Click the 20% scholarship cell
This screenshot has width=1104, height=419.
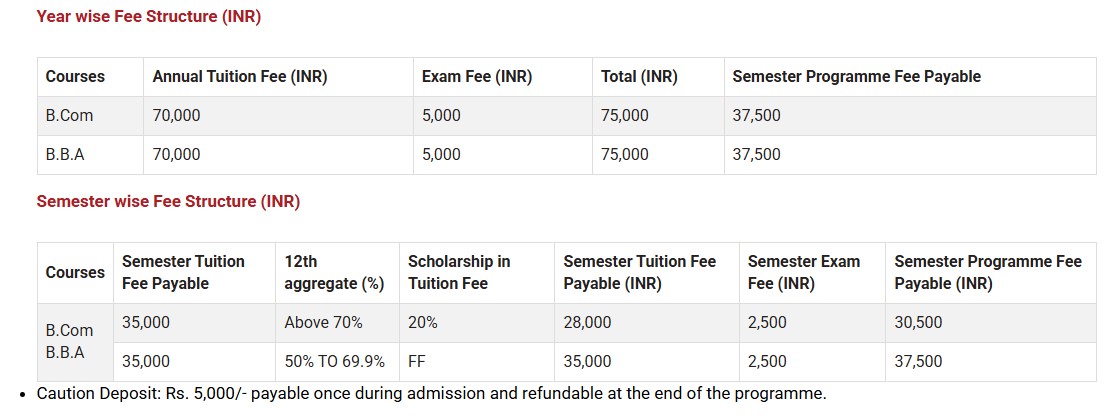click(422, 323)
